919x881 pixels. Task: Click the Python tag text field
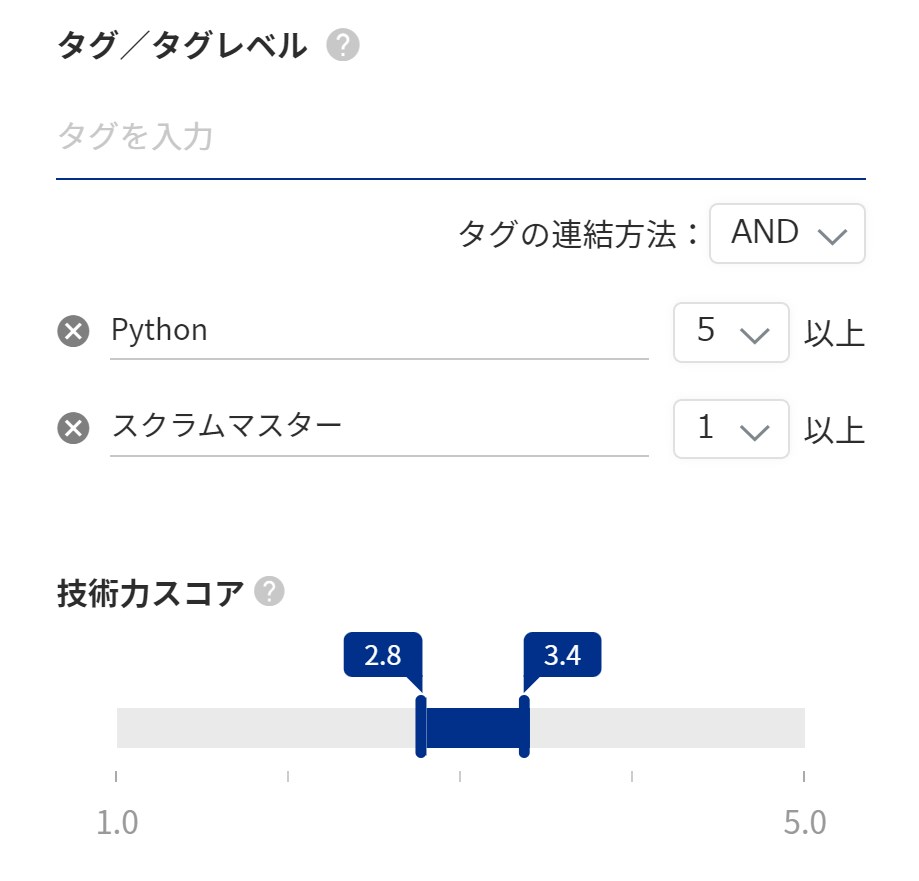379,331
